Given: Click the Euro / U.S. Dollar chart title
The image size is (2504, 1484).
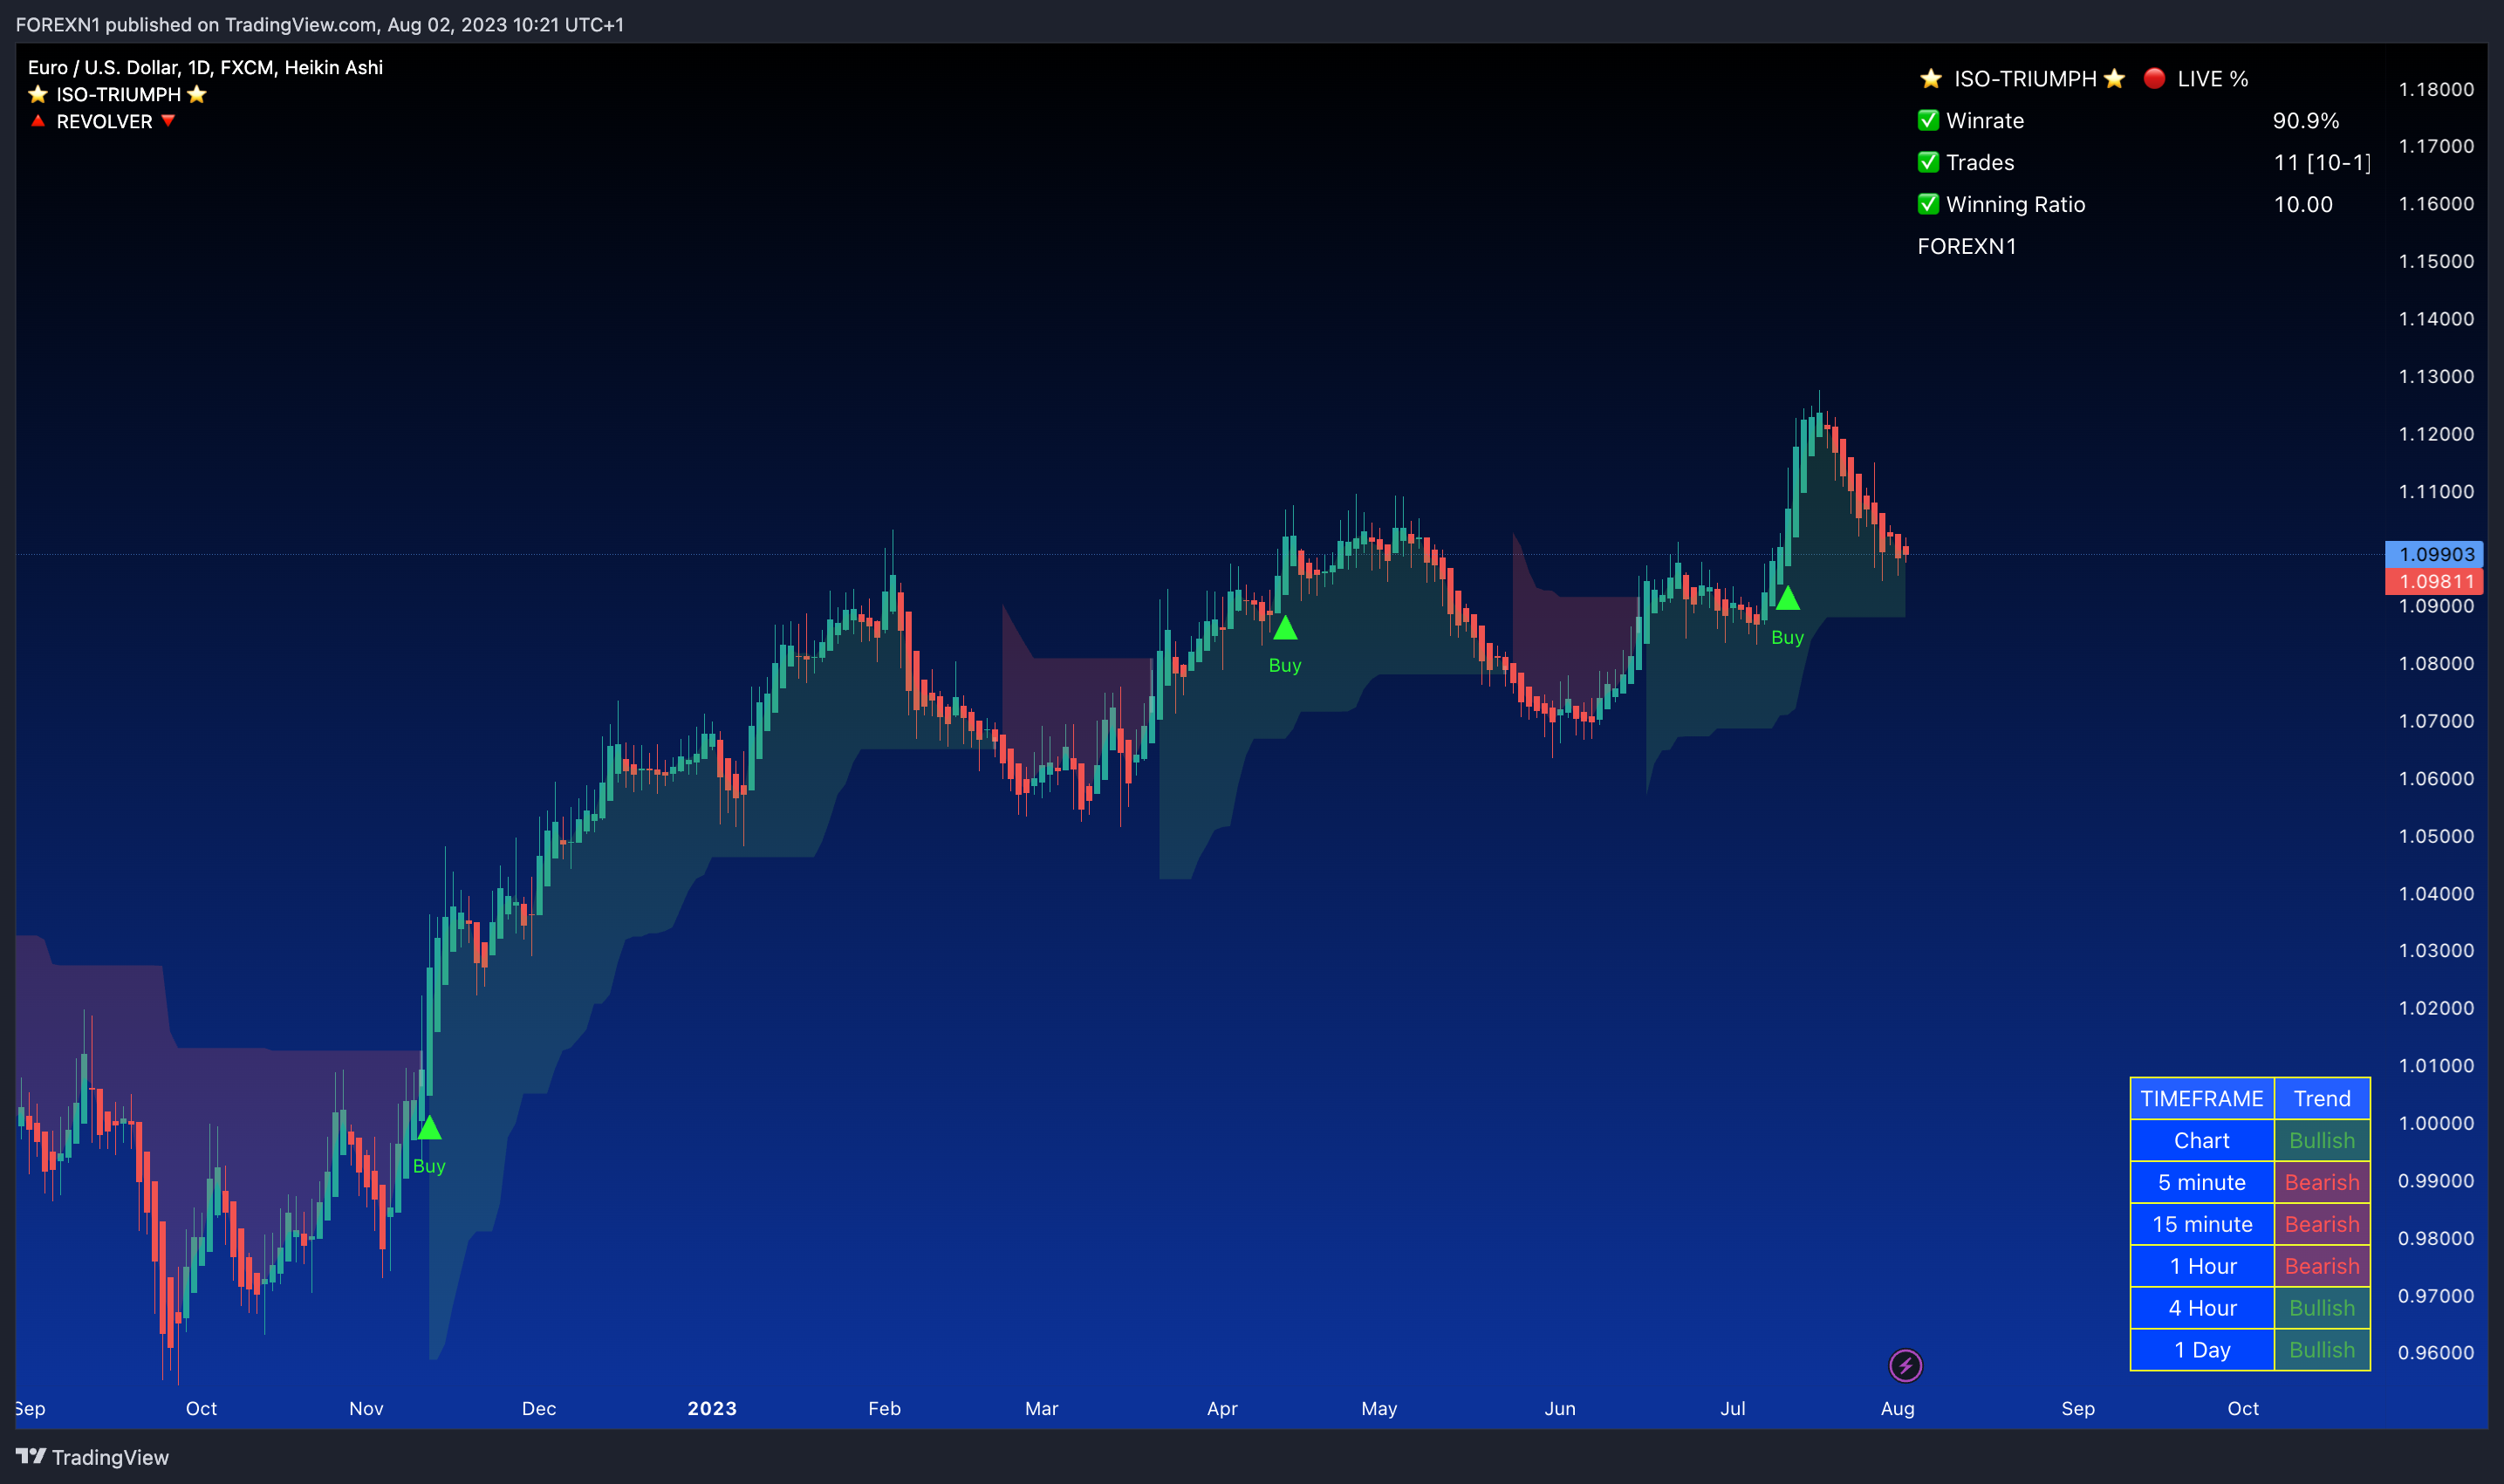Looking at the screenshot, I should (x=205, y=67).
